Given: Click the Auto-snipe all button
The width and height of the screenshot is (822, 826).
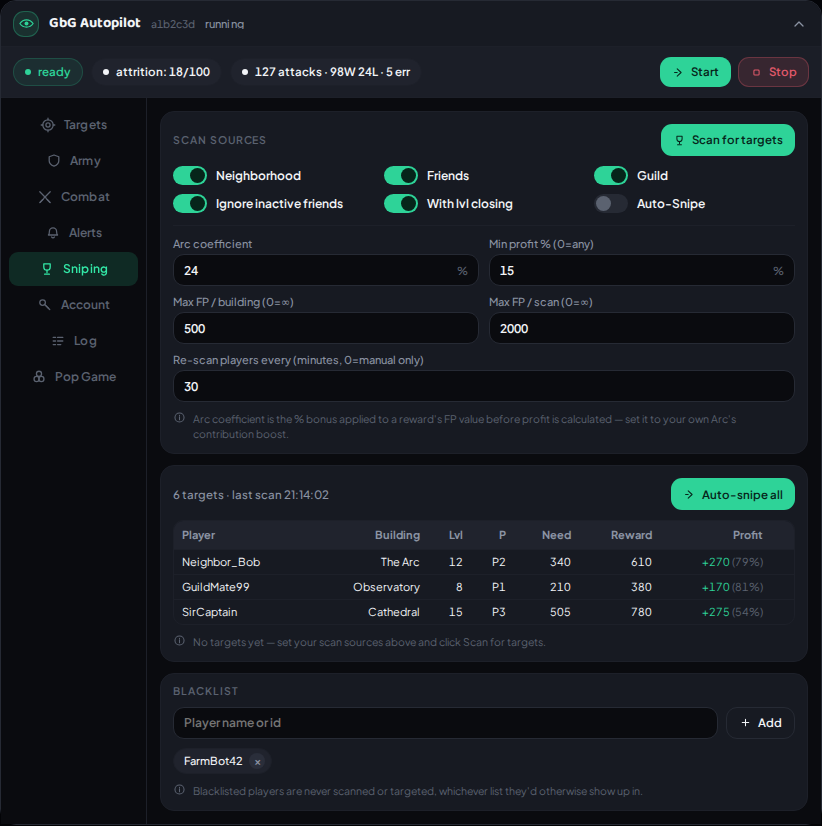Looking at the screenshot, I should click(x=732, y=494).
